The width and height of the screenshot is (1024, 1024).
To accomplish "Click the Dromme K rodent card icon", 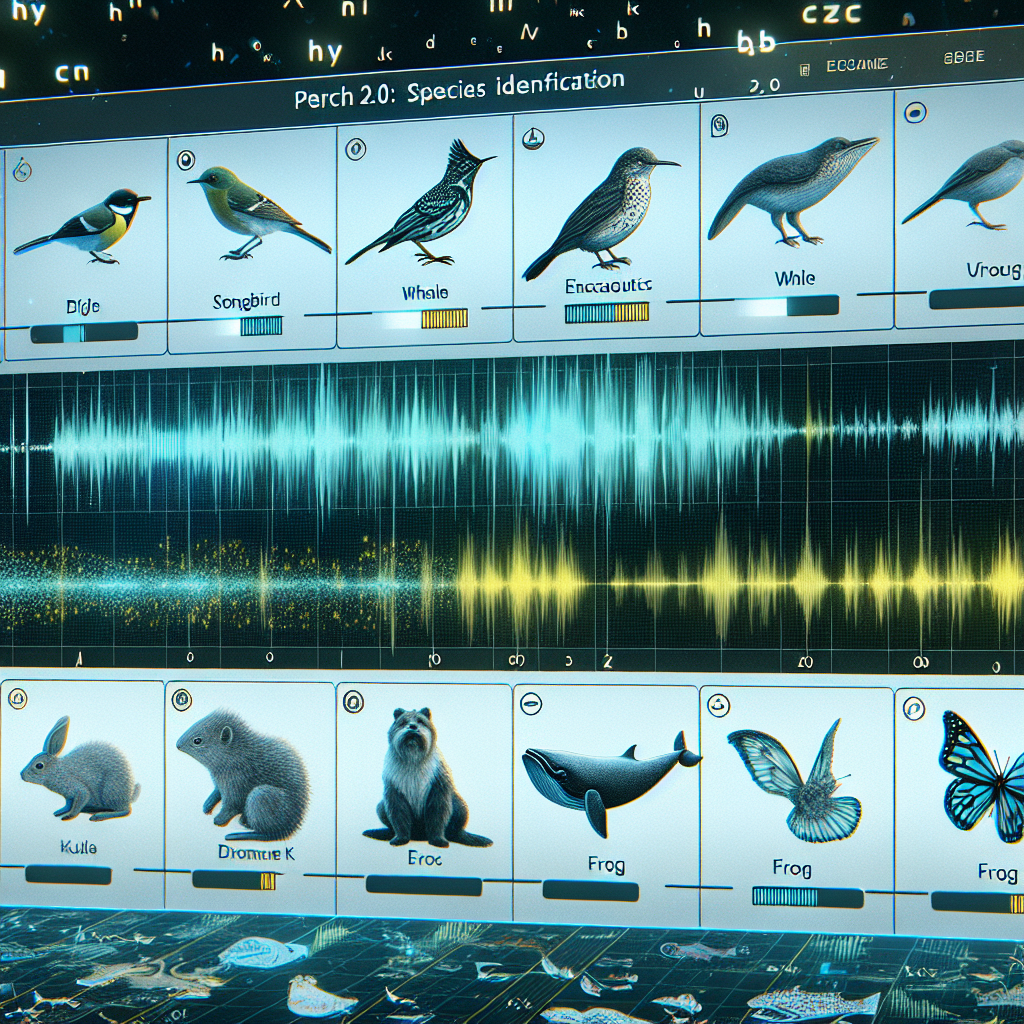I will coord(182,700).
